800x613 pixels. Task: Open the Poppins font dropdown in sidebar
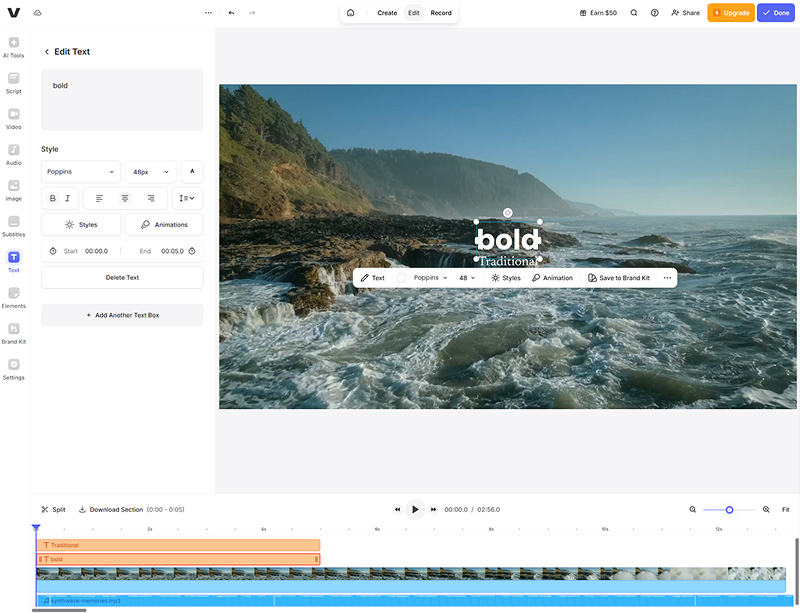(80, 172)
